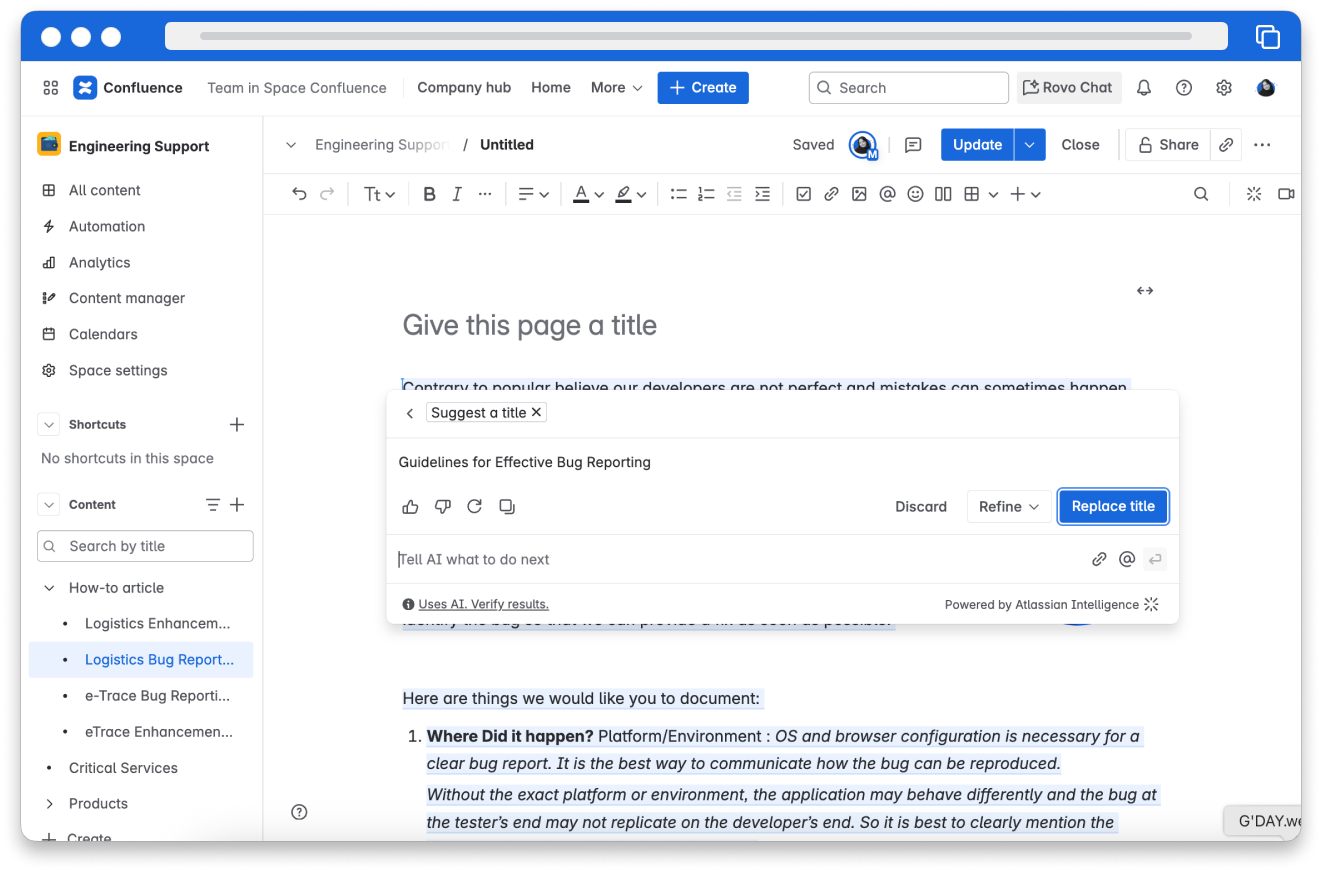The height and width of the screenshot is (872, 1322).
Task: Add link in AI prompt bar
Action: pyautogui.click(x=1099, y=560)
